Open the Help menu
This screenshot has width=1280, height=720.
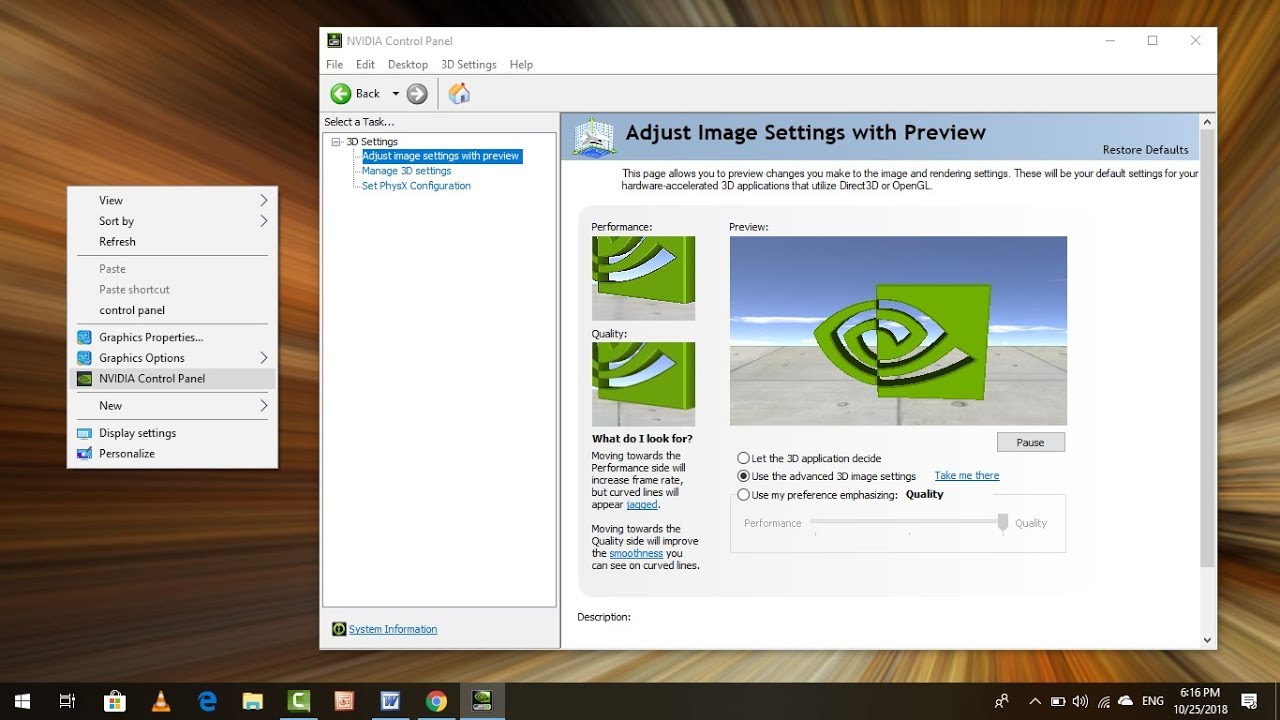[x=521, y=64]
